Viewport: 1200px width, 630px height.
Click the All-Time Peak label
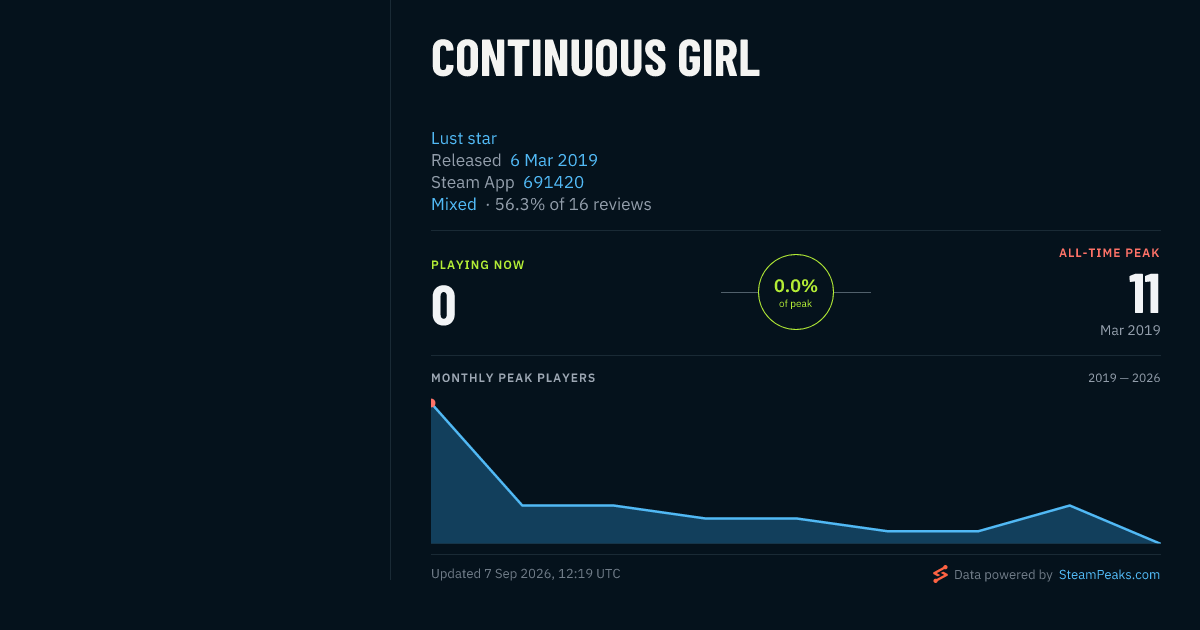[x=1109, y=254]
